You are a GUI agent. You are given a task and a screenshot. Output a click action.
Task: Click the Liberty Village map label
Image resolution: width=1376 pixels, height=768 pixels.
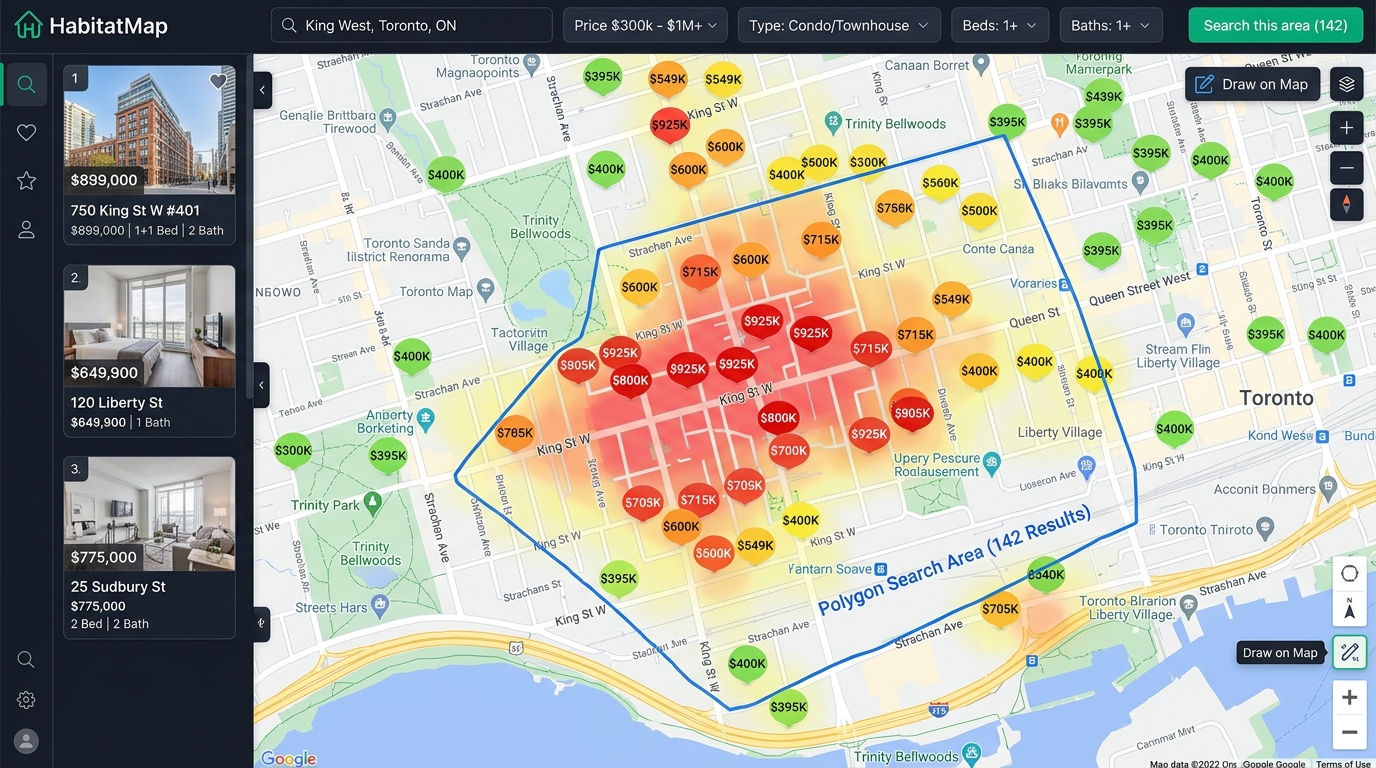click(x=1060, y=432)
